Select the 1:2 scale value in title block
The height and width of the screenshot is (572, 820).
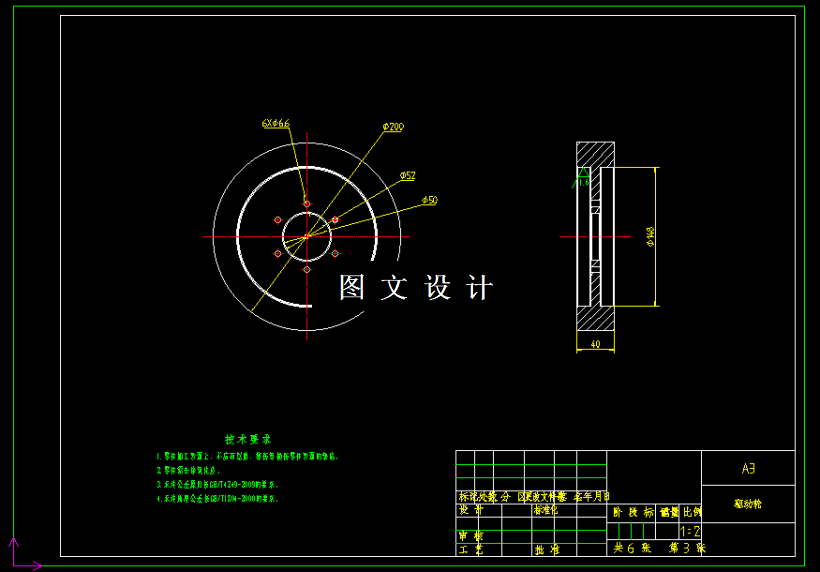tap(690, 532)
